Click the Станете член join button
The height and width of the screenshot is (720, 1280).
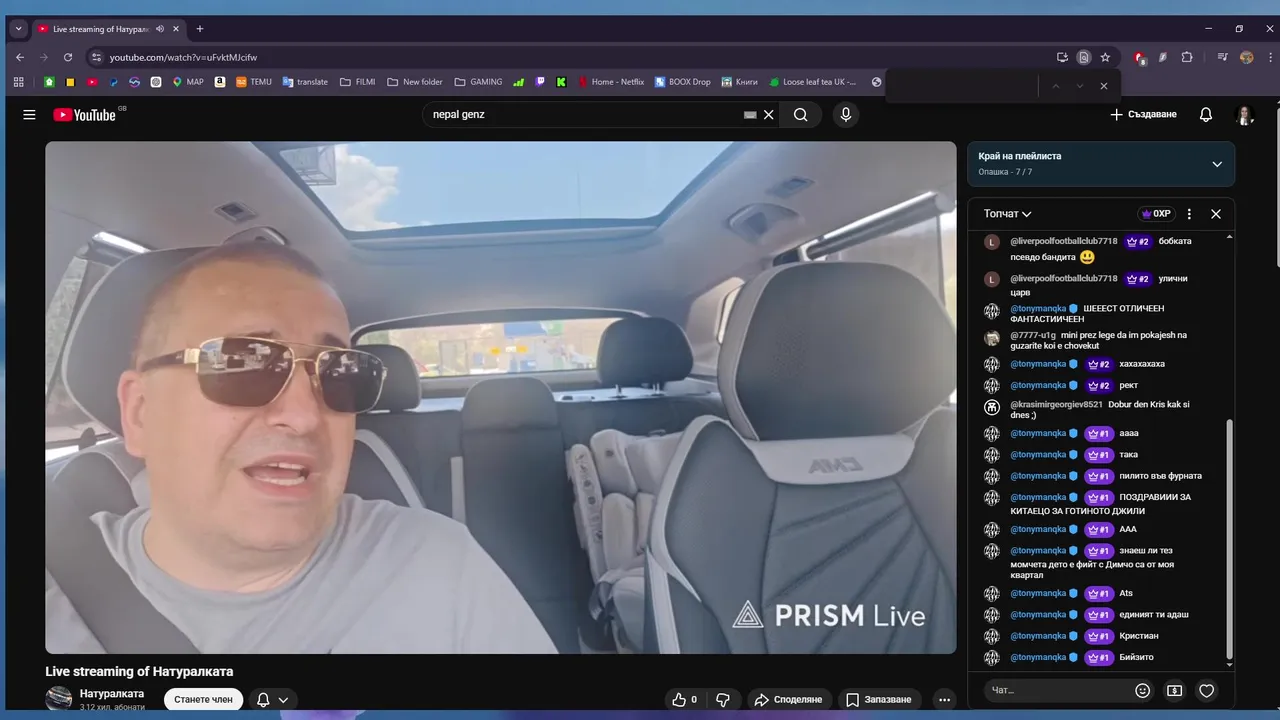(203, 699)
